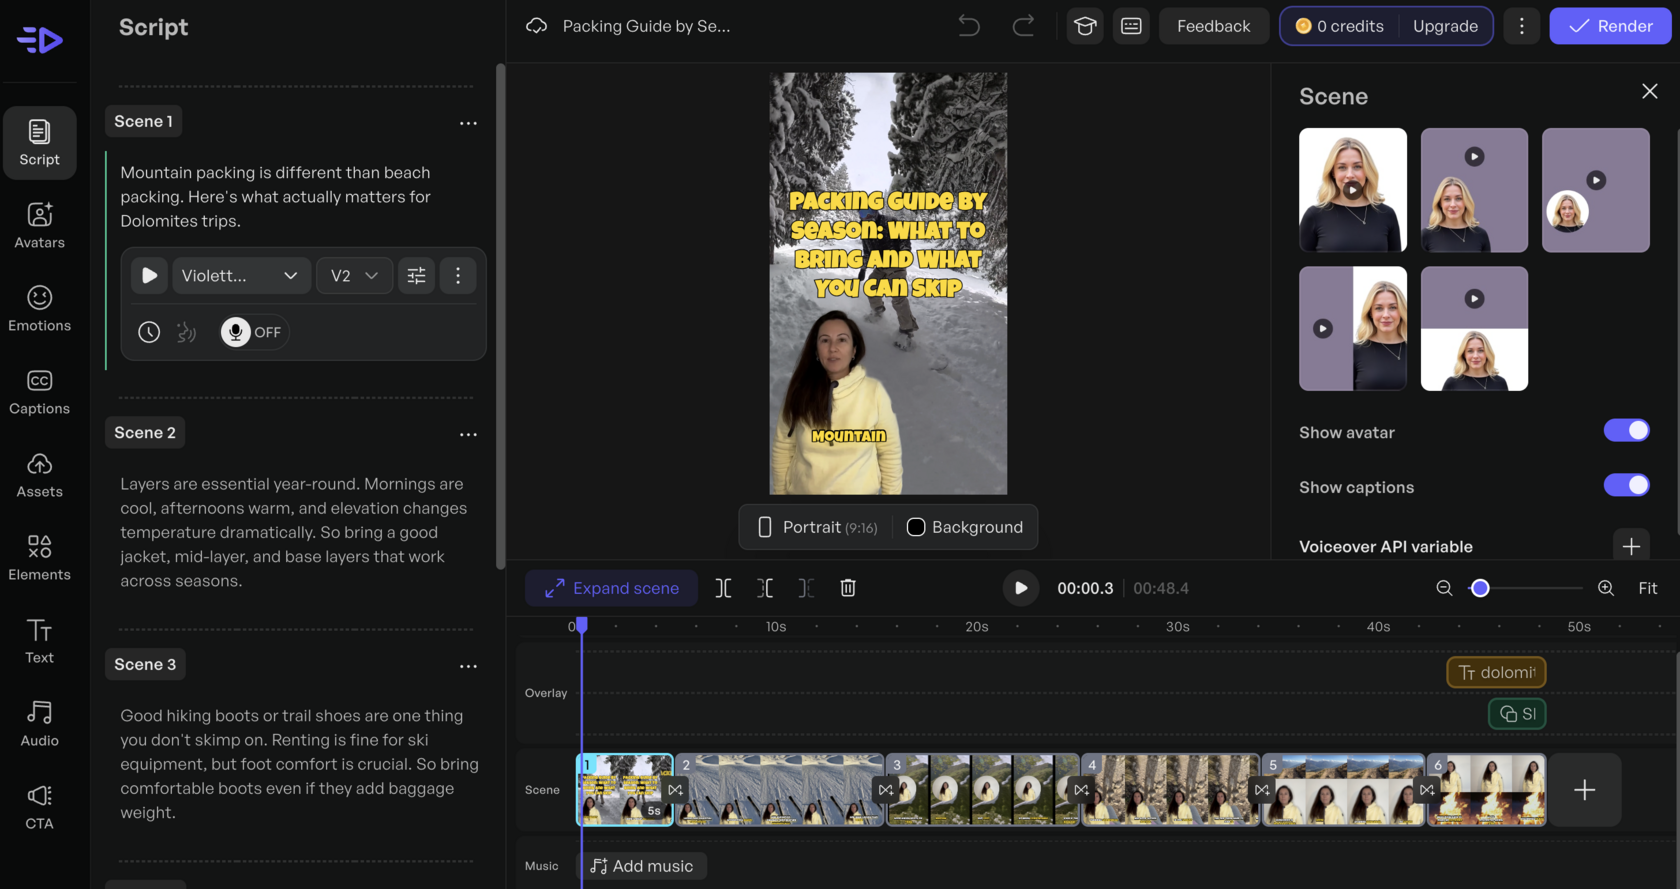1680x889 pixels.
Task: Zoom out the timeline
Action: (x=1444, y=588)
